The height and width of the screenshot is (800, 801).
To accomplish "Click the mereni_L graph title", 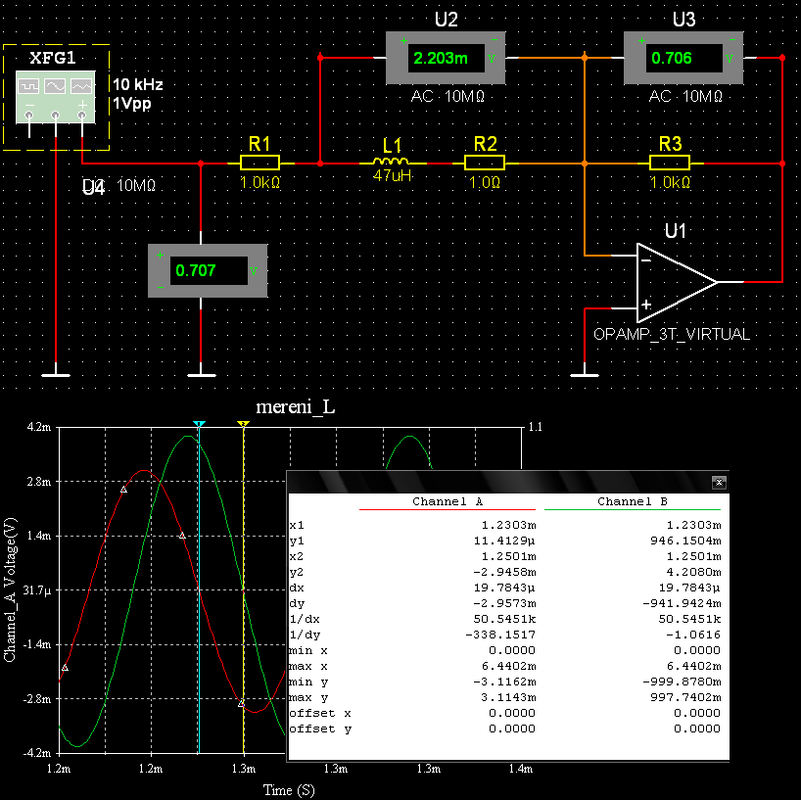I will pos(295,407).
